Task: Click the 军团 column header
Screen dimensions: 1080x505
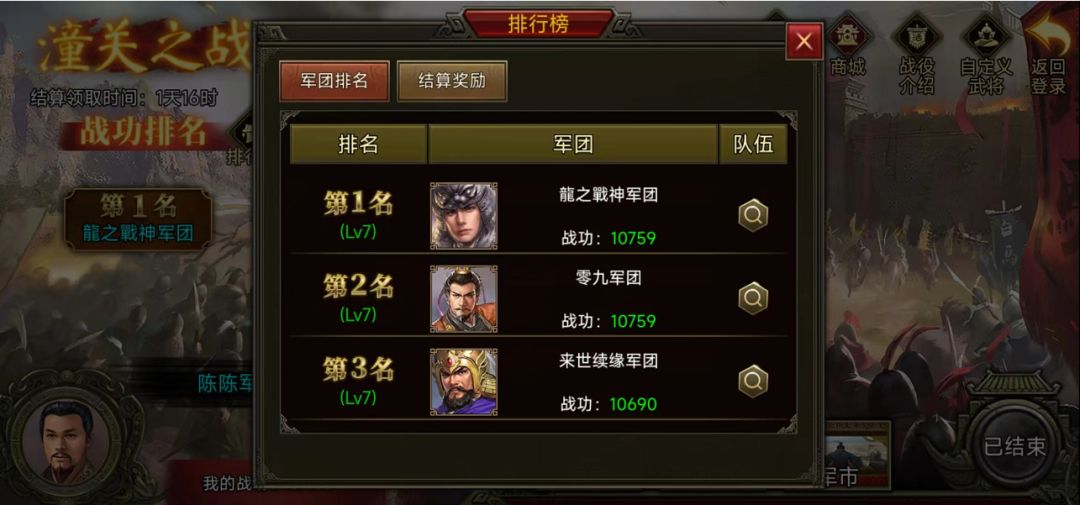Action: click(573, 144)
